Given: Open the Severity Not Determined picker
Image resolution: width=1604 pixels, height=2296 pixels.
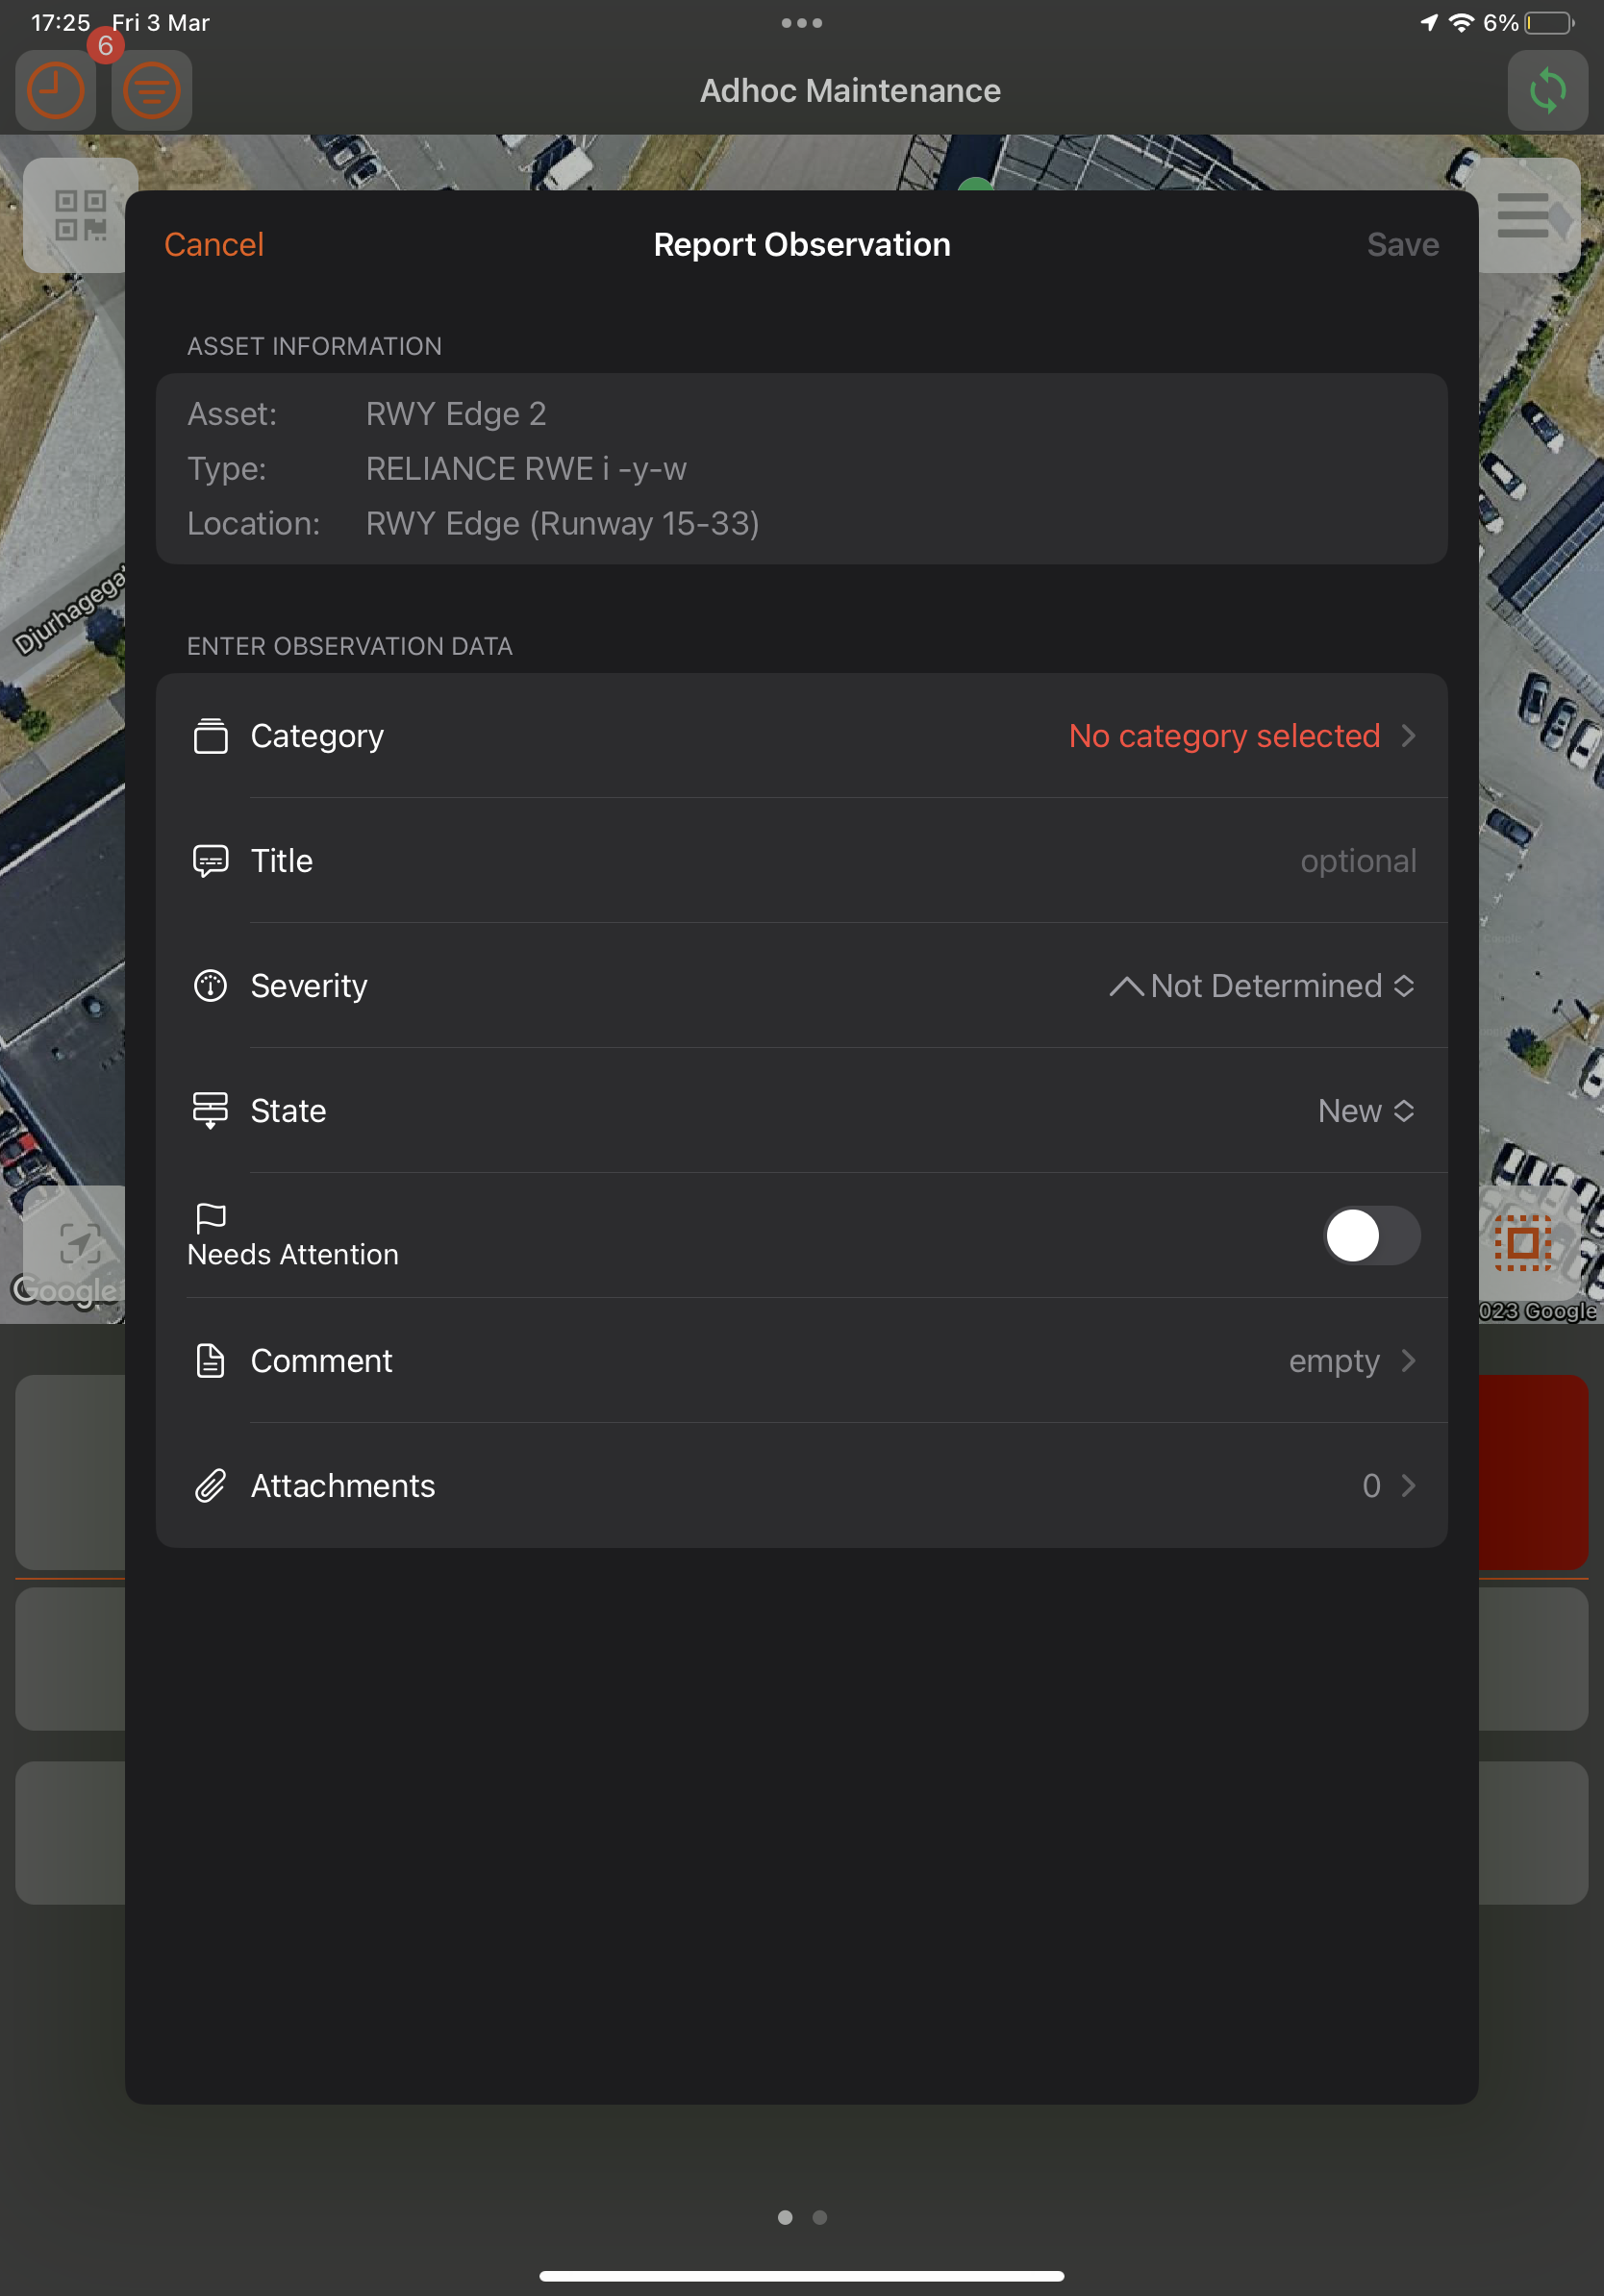Looking at the screenshot, I should [1262, 986].
